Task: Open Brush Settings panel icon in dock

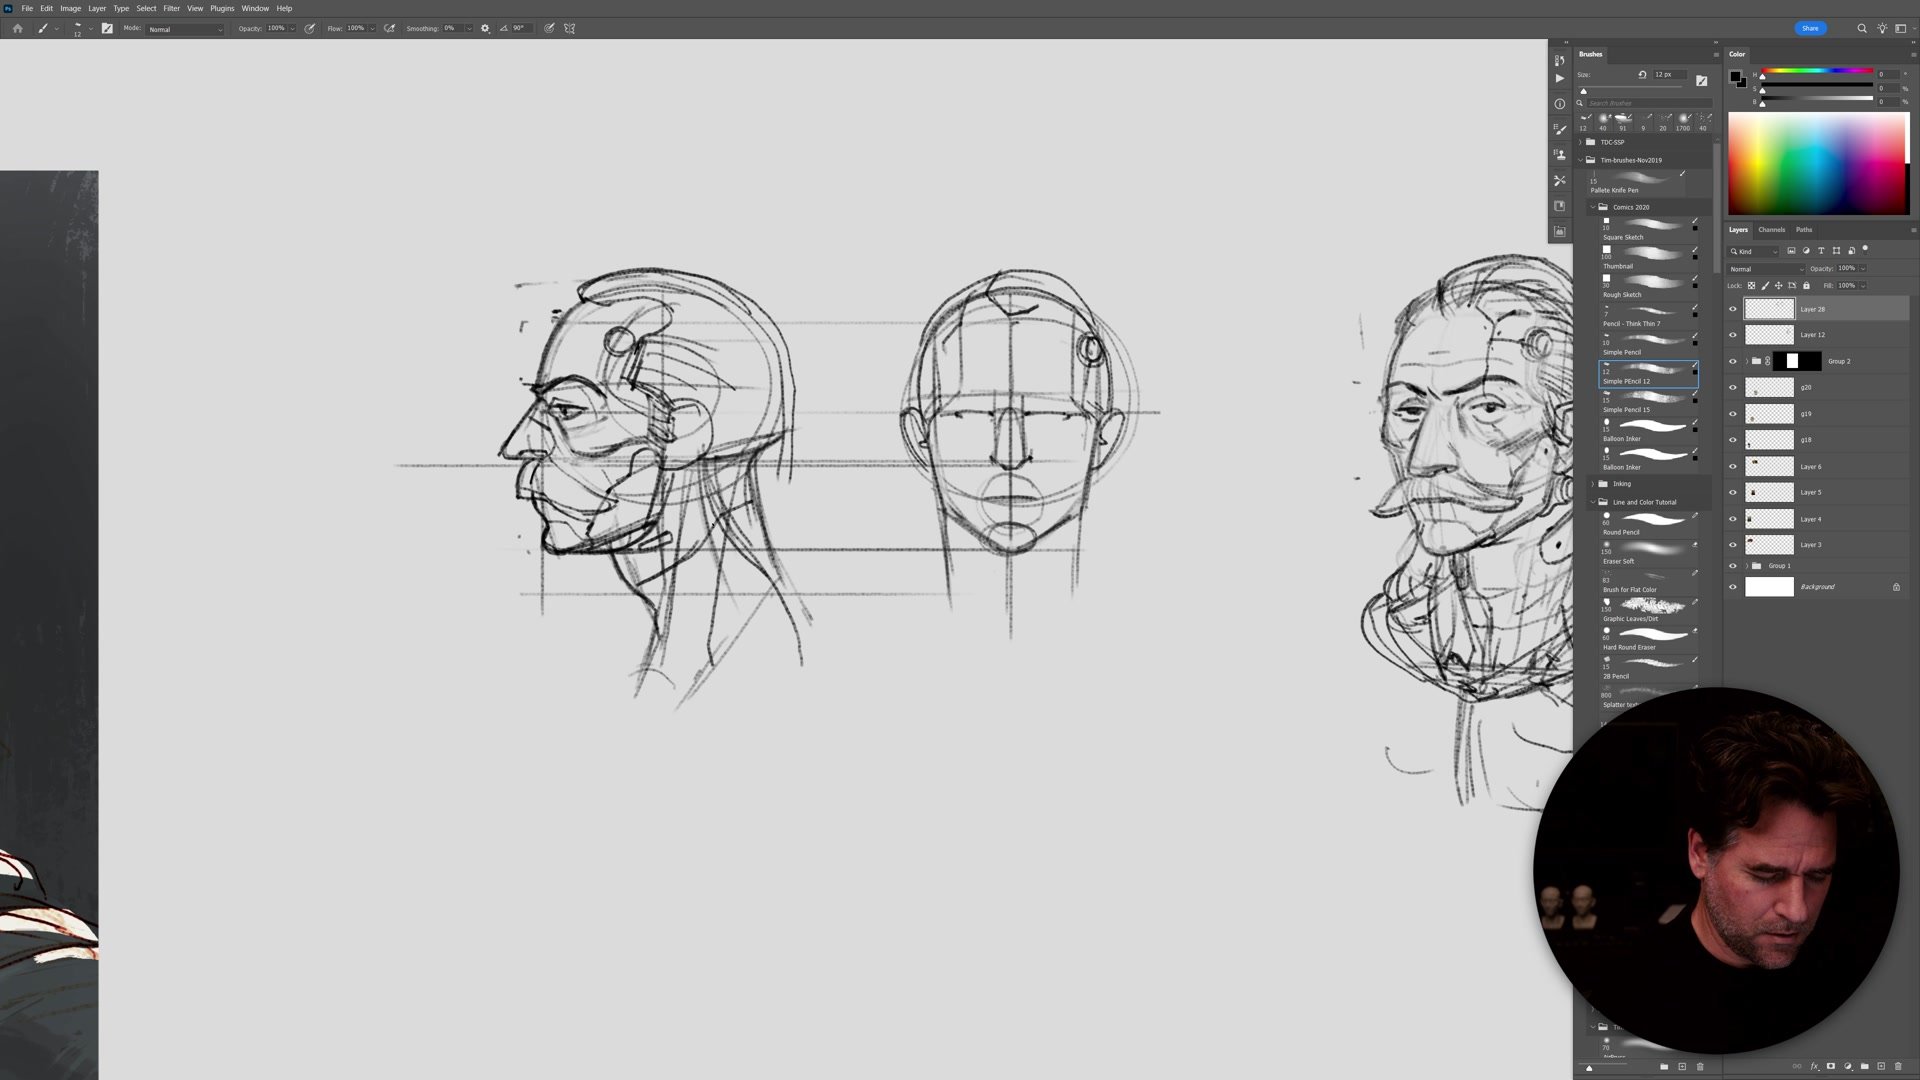Action: [1559, 129]
